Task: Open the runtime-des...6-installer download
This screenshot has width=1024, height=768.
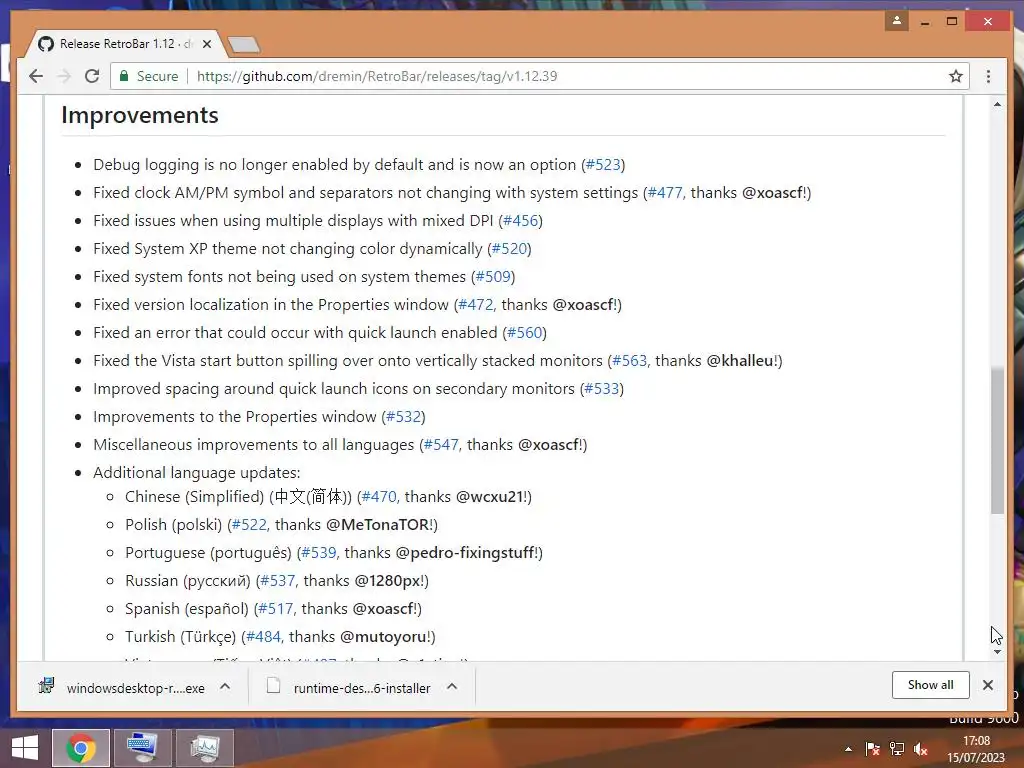Action: (349, 688)
